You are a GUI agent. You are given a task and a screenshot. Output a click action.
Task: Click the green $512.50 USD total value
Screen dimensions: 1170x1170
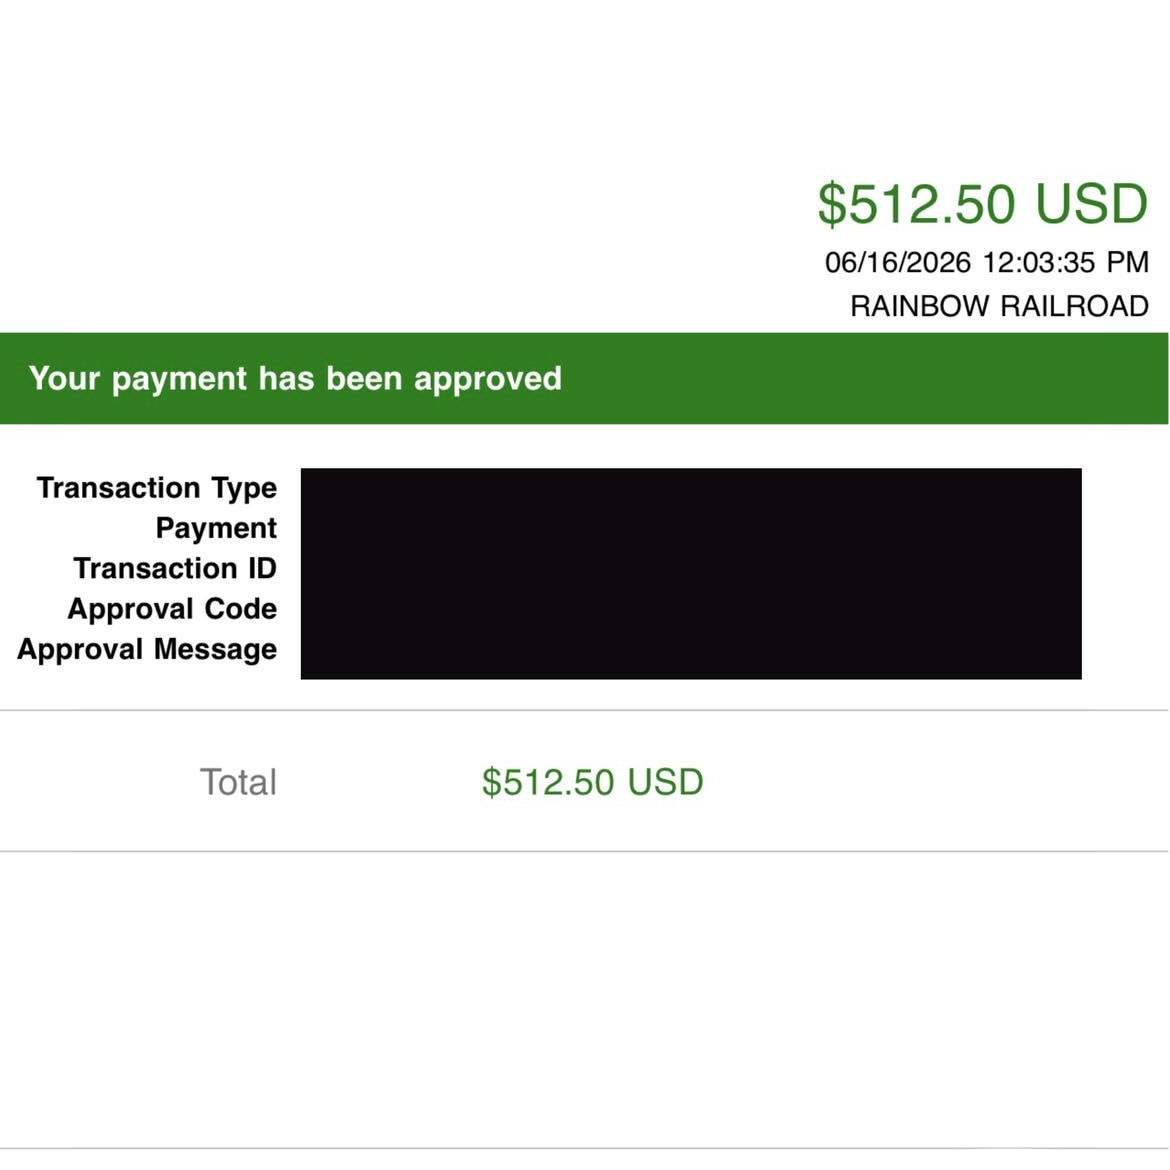592,782
